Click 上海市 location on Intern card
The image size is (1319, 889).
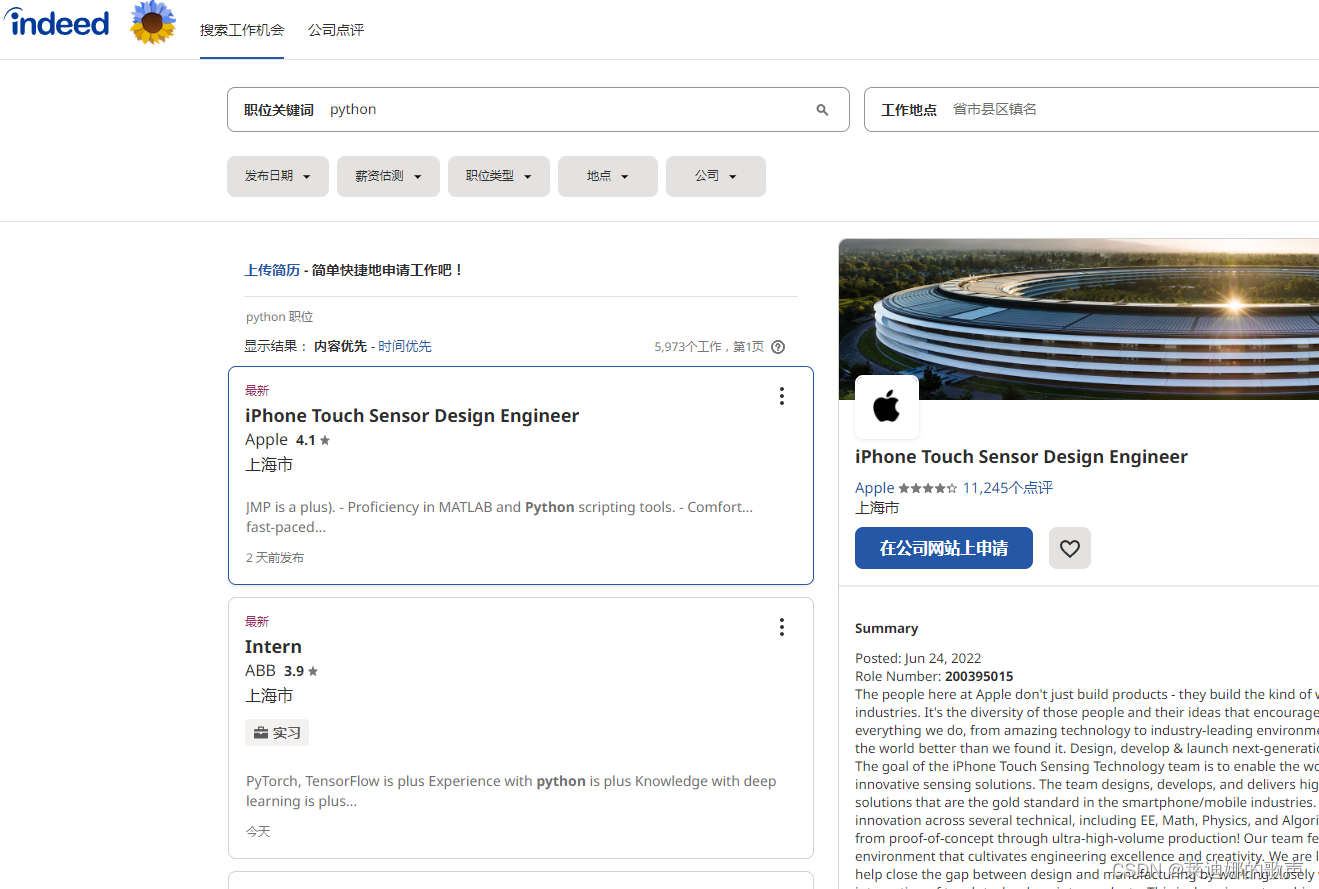coord(269,696)
